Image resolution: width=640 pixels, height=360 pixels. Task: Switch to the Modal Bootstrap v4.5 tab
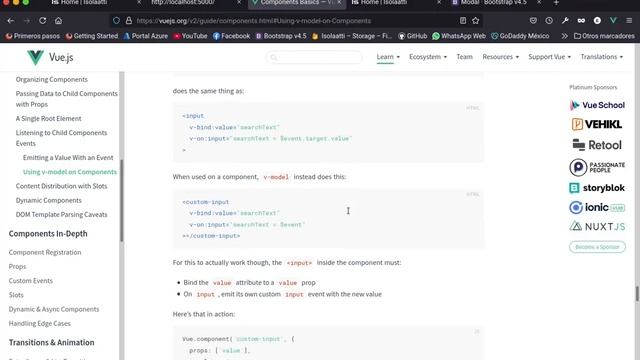click(x=490, y=3)
